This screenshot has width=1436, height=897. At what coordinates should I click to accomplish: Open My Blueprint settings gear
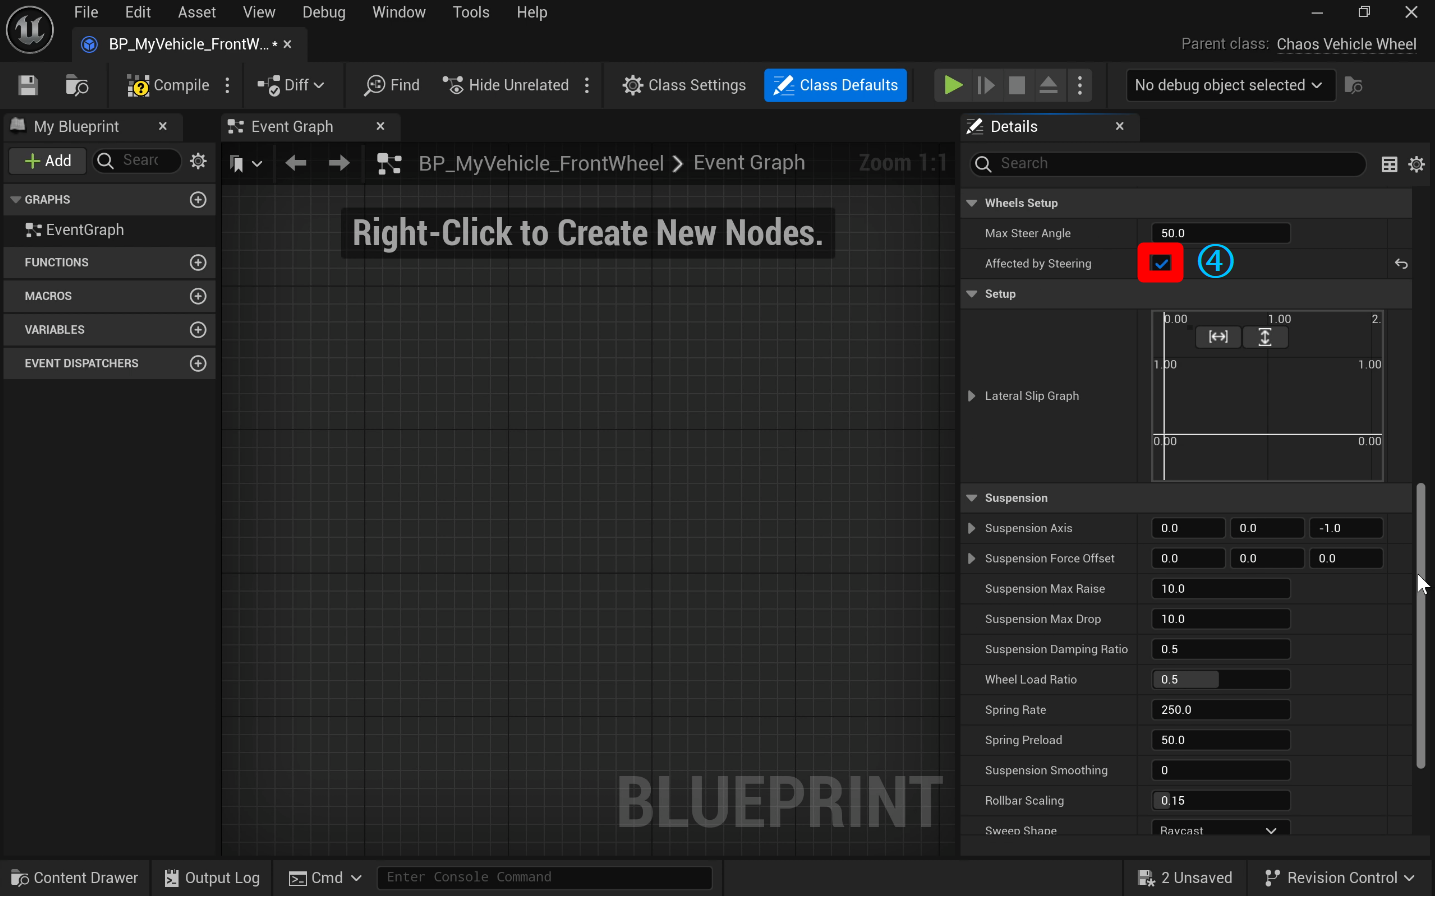point(199,161)
